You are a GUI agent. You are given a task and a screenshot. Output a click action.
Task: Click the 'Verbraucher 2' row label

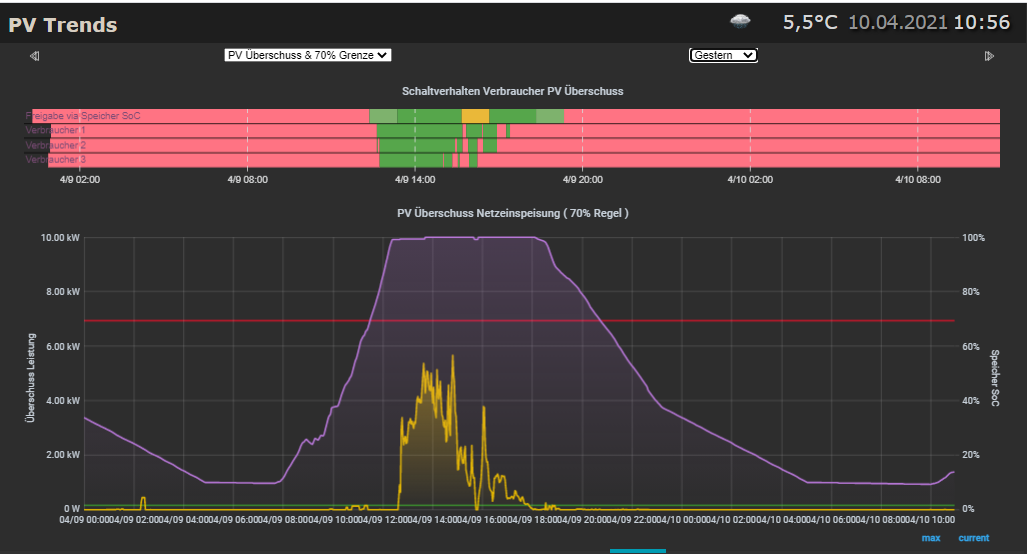pyautogui.click(x=56, y=145)
